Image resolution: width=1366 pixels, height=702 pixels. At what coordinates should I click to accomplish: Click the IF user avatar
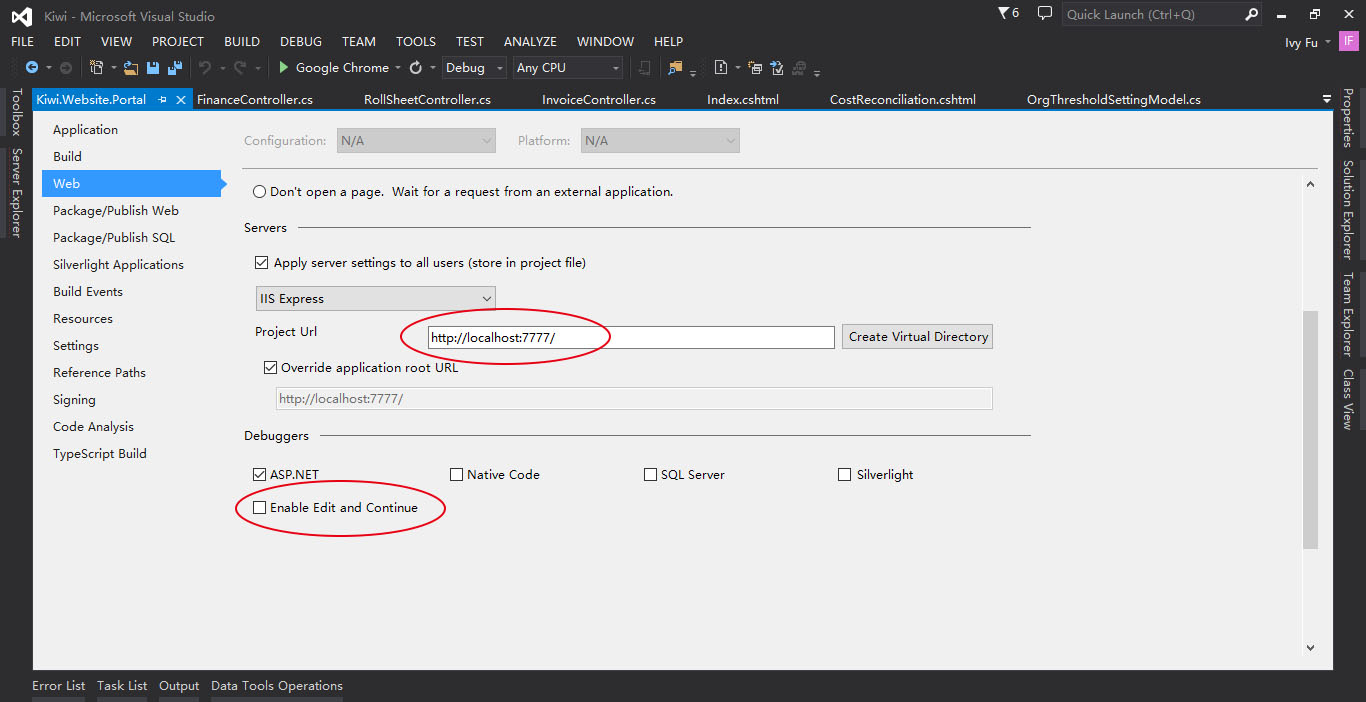click(1348, 41)
